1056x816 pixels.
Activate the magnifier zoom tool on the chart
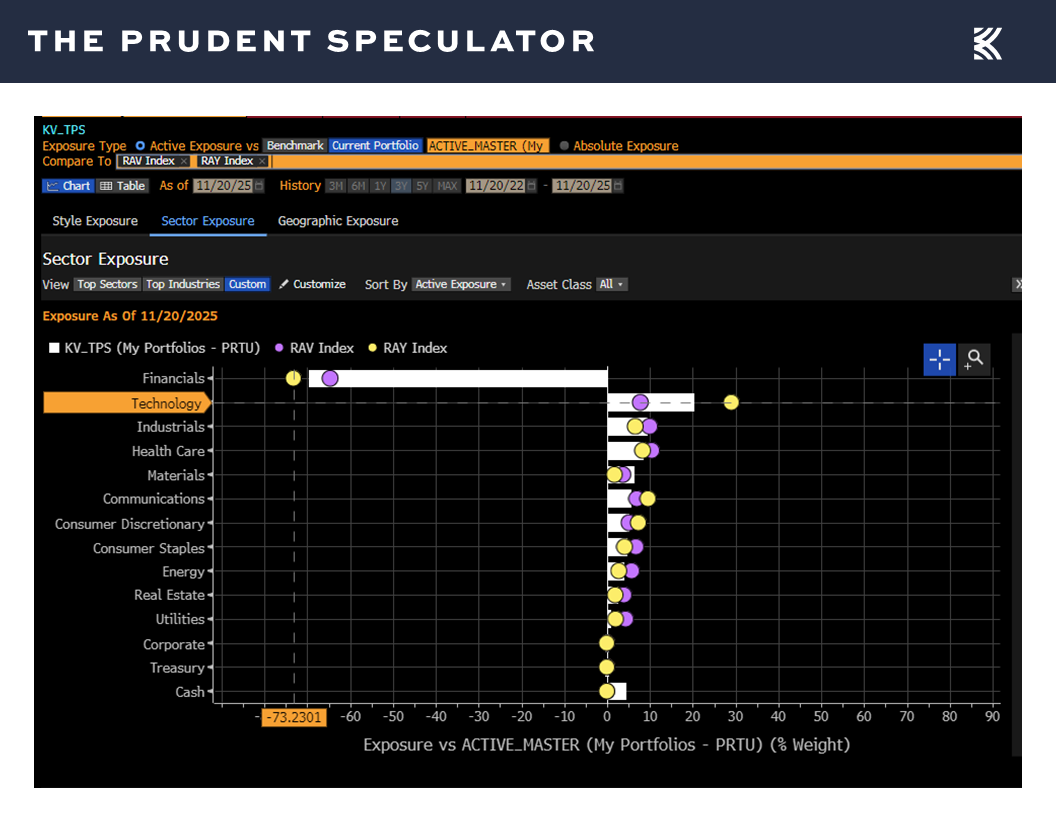[x=972, y=360]
